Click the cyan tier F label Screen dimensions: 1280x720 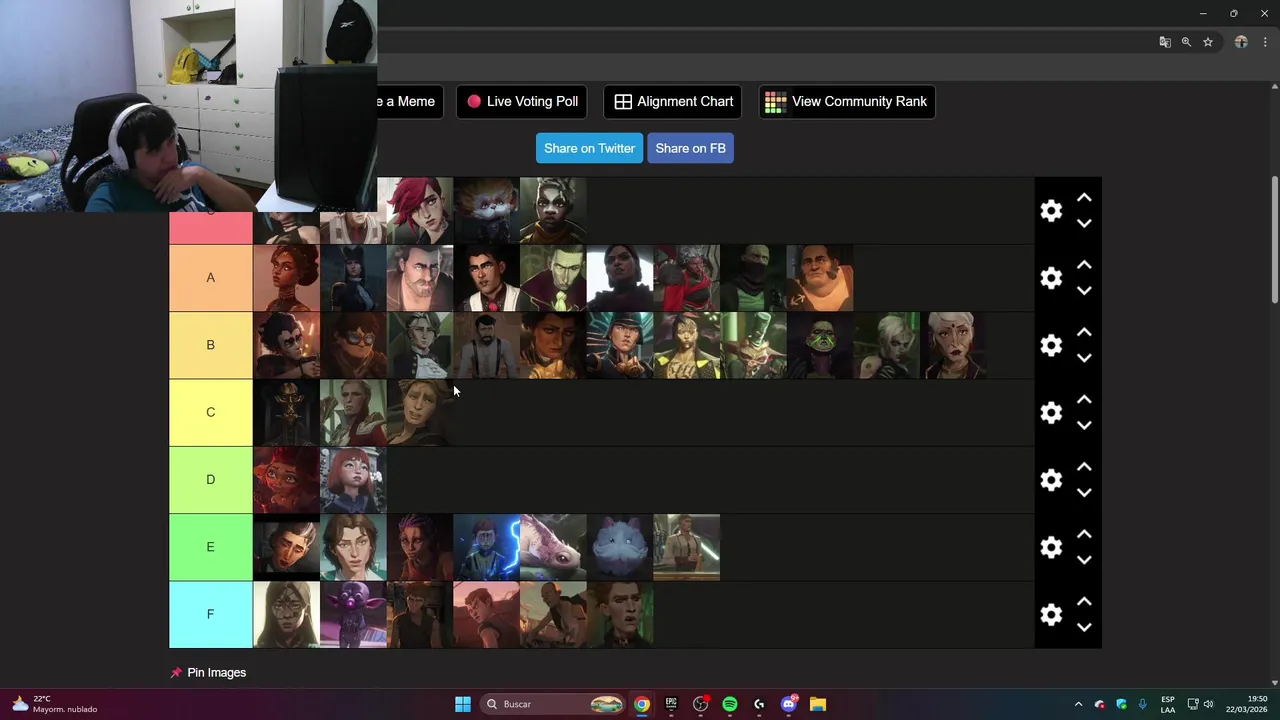click(210, 614)
